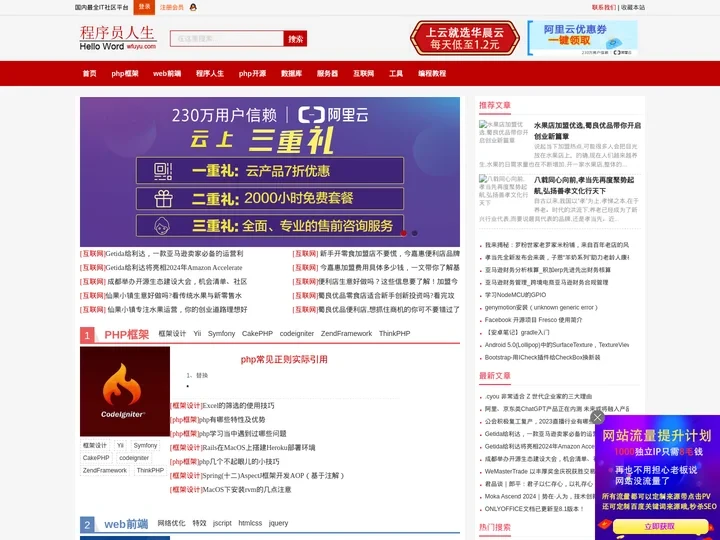
Task: Open sidebar link 学习NodeMCU的GPIO
Action: click(x=516, y=295)
